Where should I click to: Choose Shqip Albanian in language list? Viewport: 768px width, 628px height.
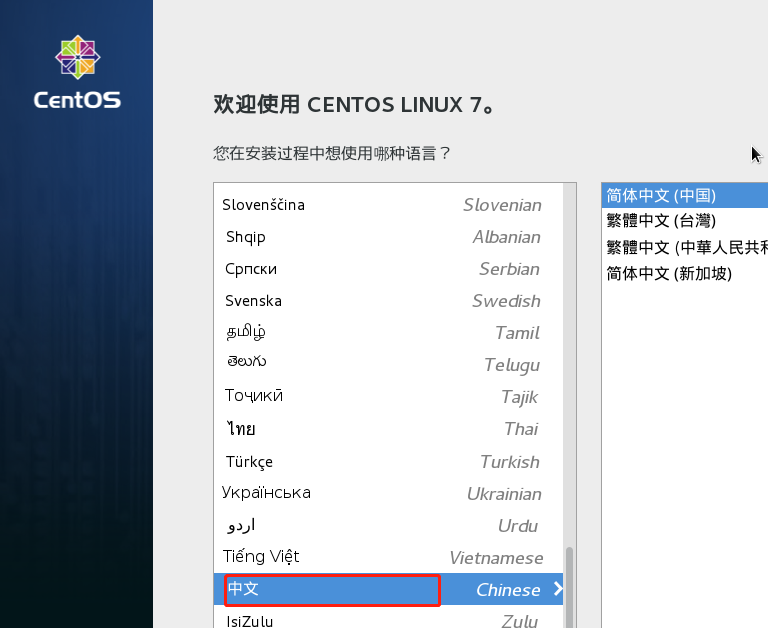tap(388, 237)
